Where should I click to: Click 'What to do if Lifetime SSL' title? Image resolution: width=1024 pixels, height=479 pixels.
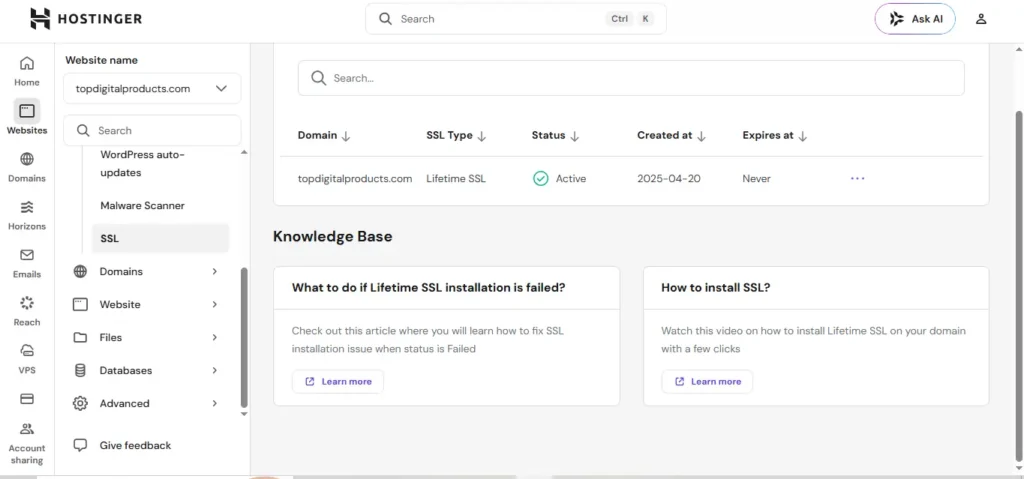(x=428, y=287)
